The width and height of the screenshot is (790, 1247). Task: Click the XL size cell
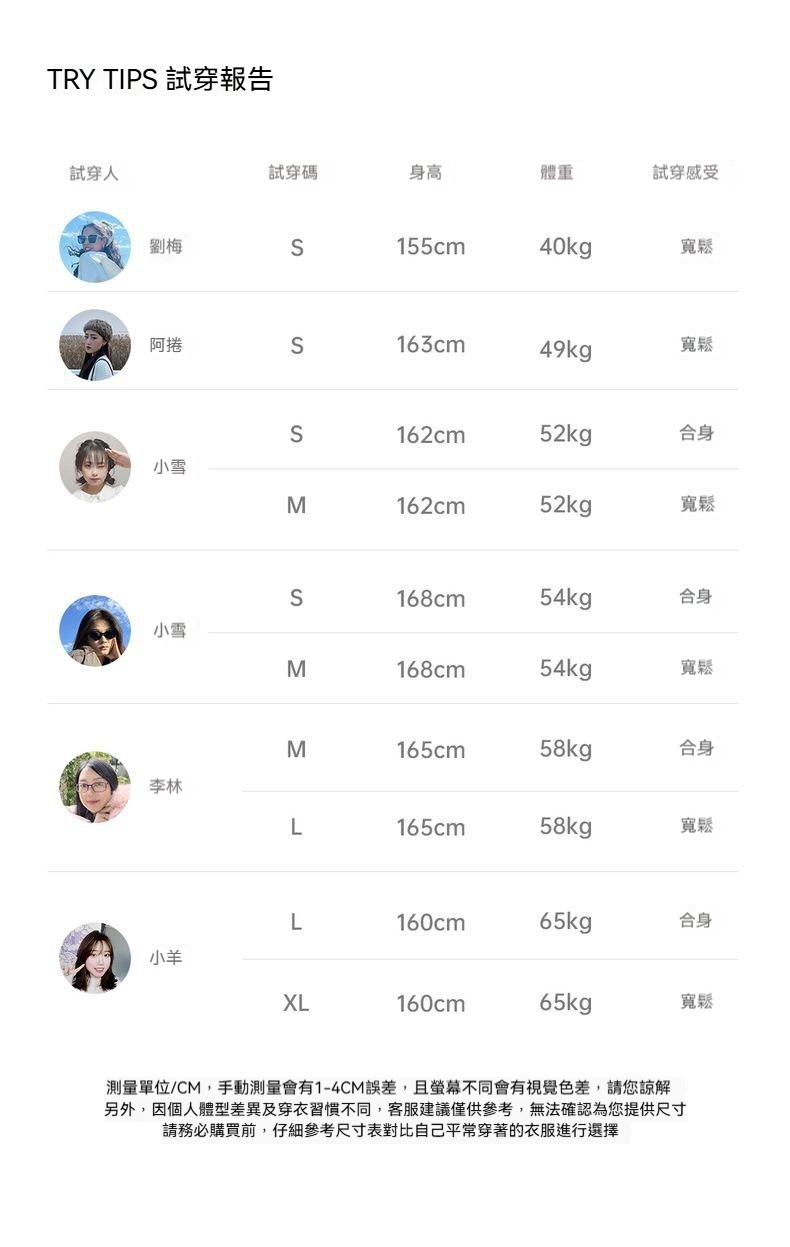[296, 1003]
